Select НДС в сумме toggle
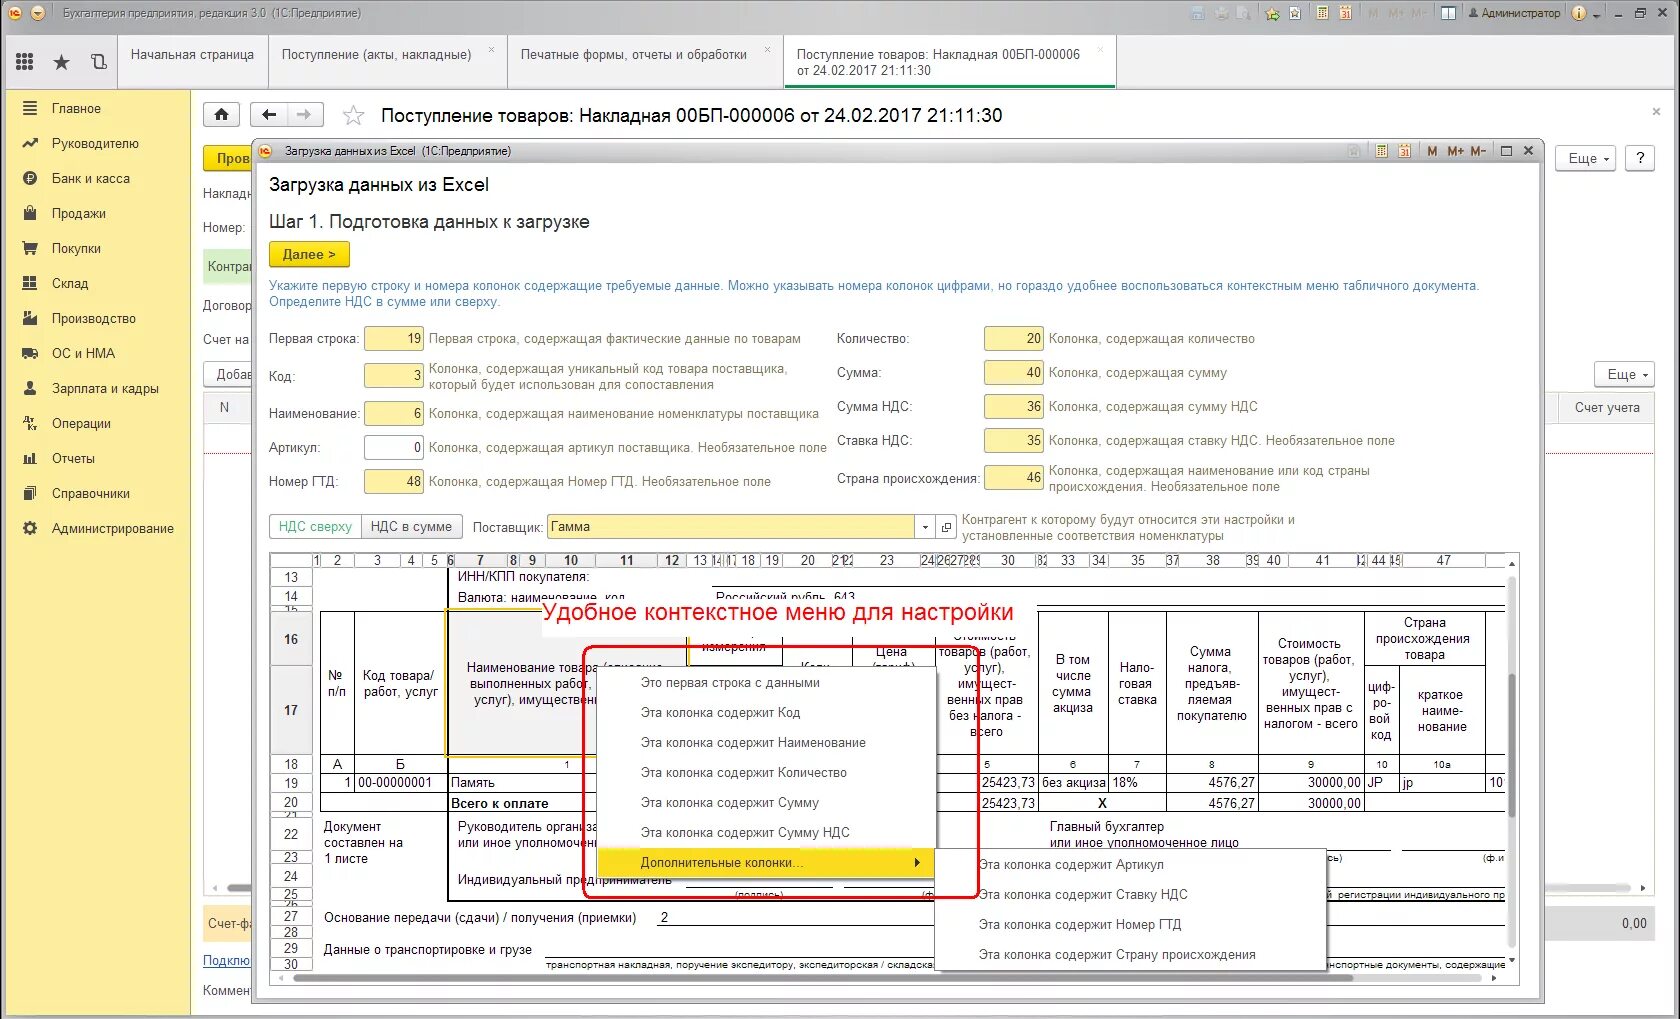The image size is (1680, 1019). pyautogui.click(x=411, y=526)
